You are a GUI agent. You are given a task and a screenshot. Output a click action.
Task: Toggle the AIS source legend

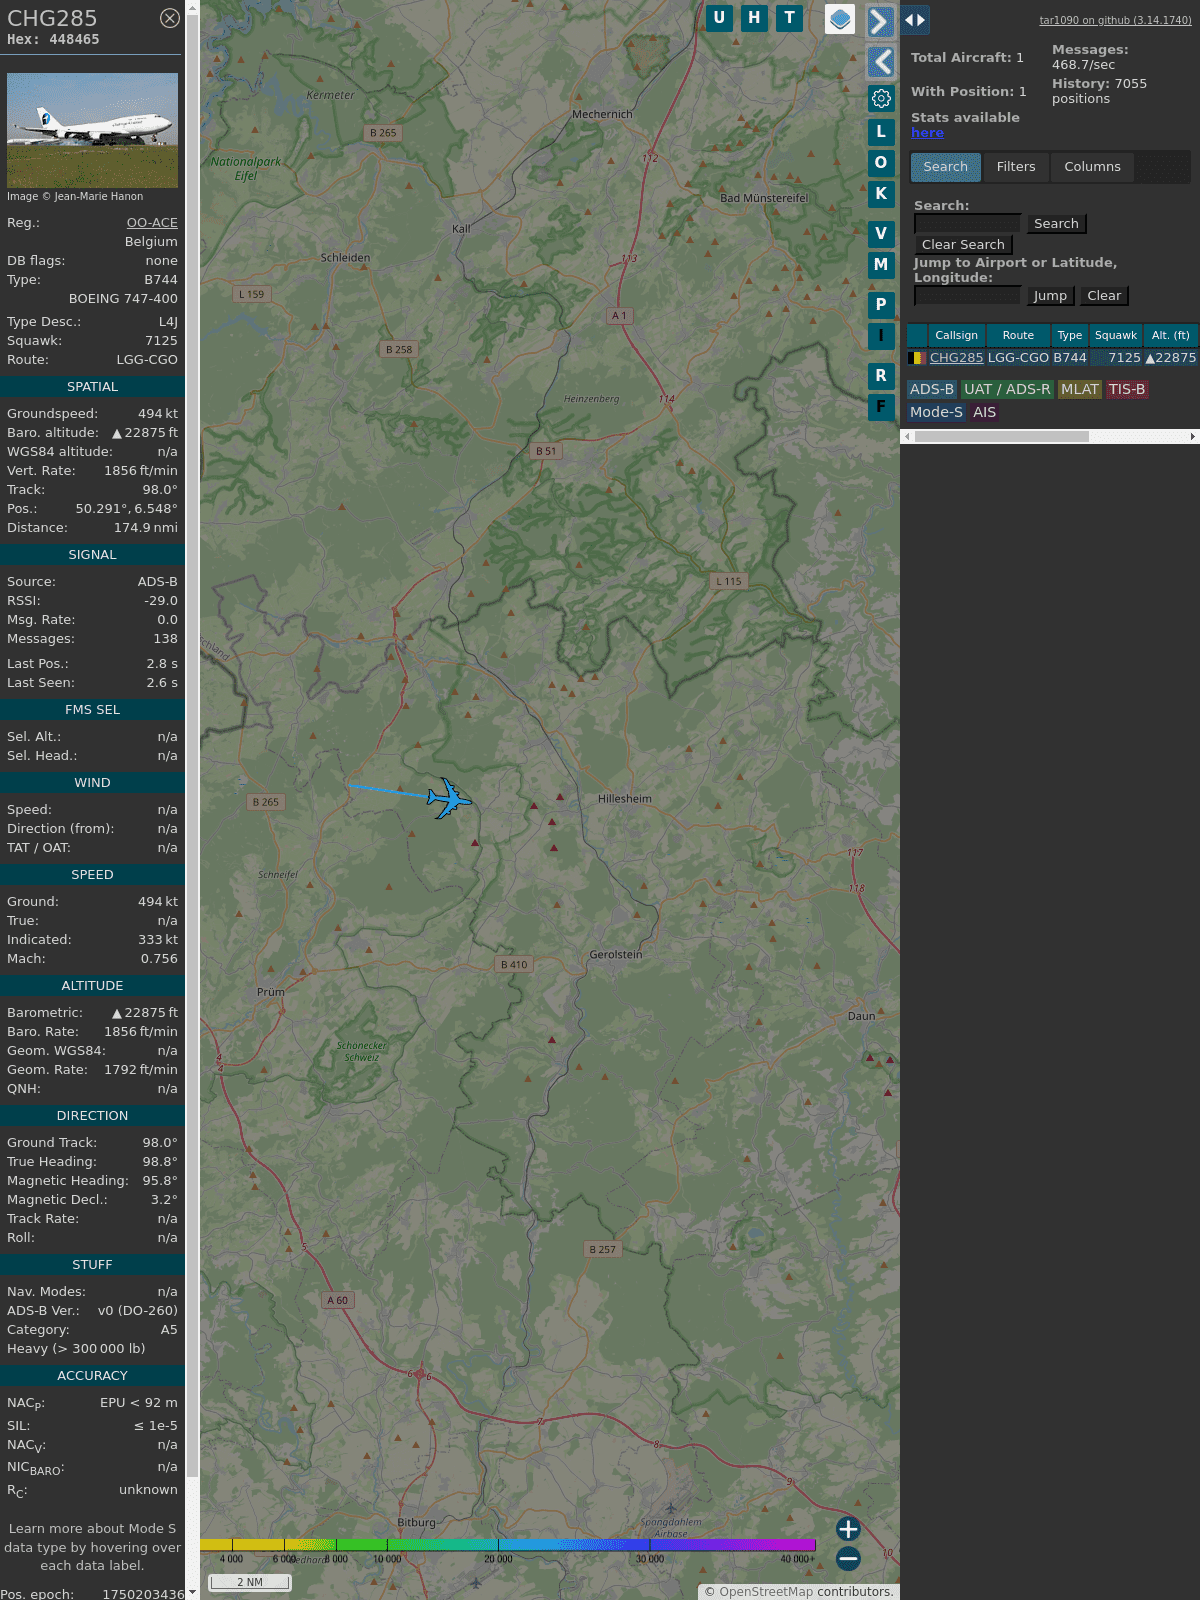[x=984, y=412]
